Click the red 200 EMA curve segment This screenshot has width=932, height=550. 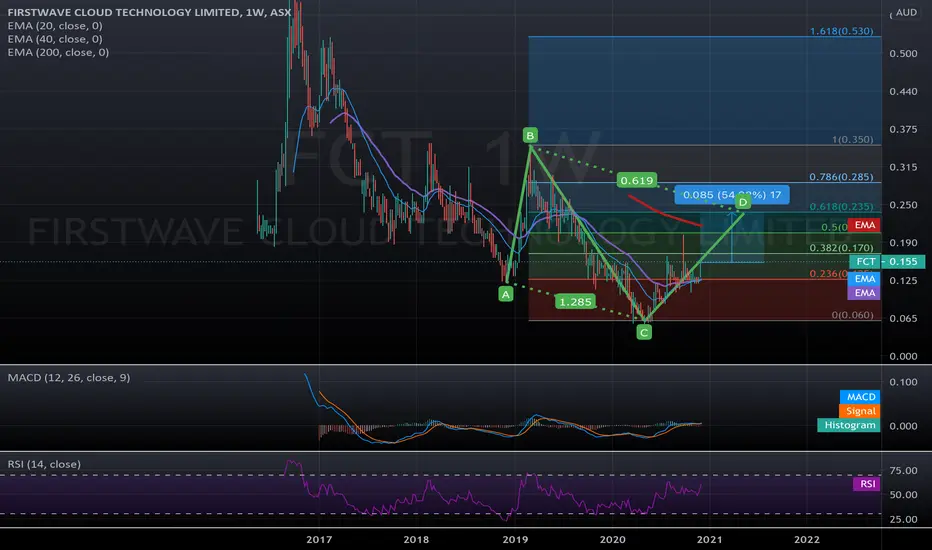point(664,212)
